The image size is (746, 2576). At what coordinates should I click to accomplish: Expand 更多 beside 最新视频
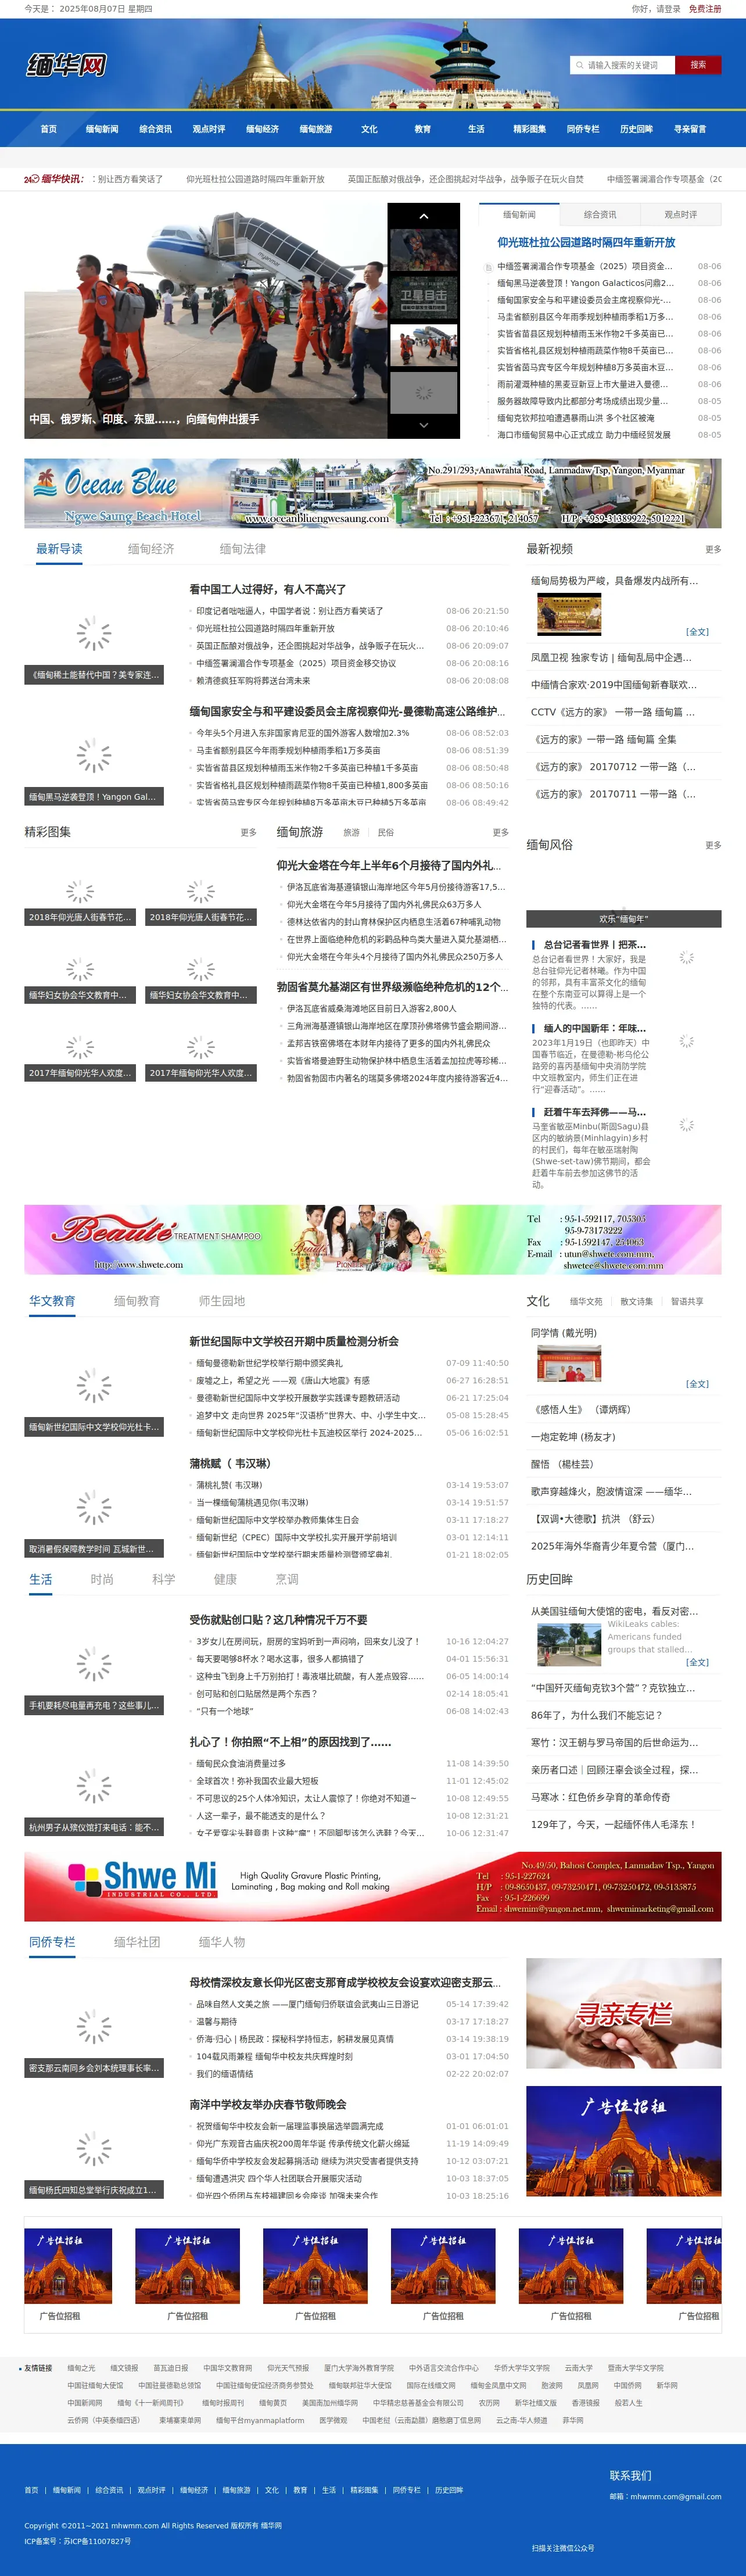click(713, 549)
